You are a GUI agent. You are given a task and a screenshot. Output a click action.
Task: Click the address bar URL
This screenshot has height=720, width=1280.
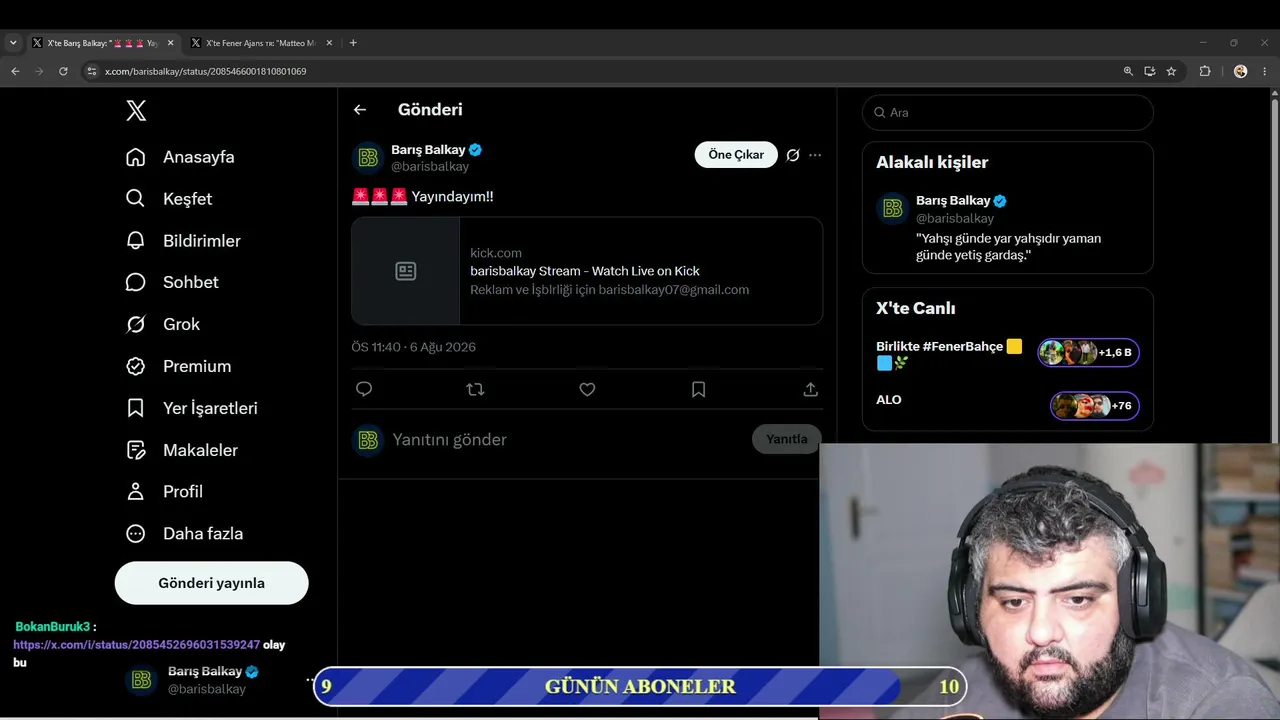(x=205, y=72)
